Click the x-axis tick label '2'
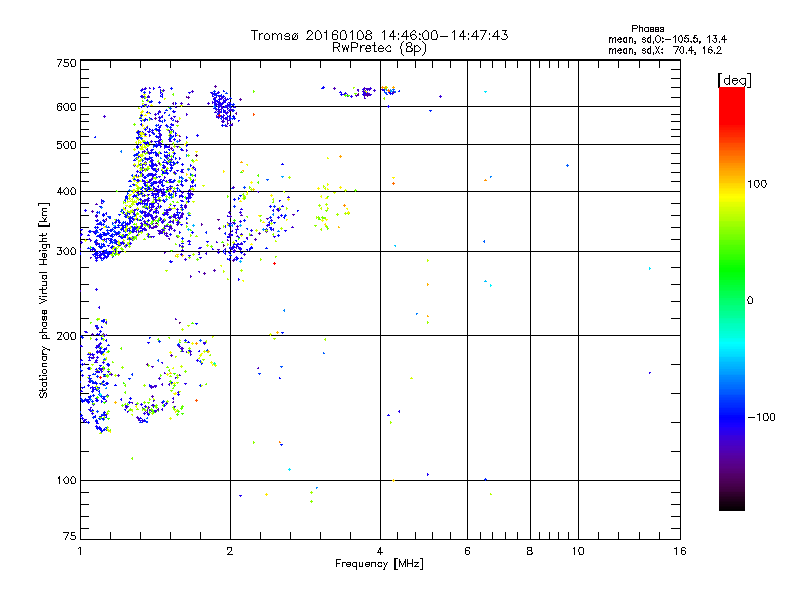Viewport: 800px width, 600px height. [230, 551]
